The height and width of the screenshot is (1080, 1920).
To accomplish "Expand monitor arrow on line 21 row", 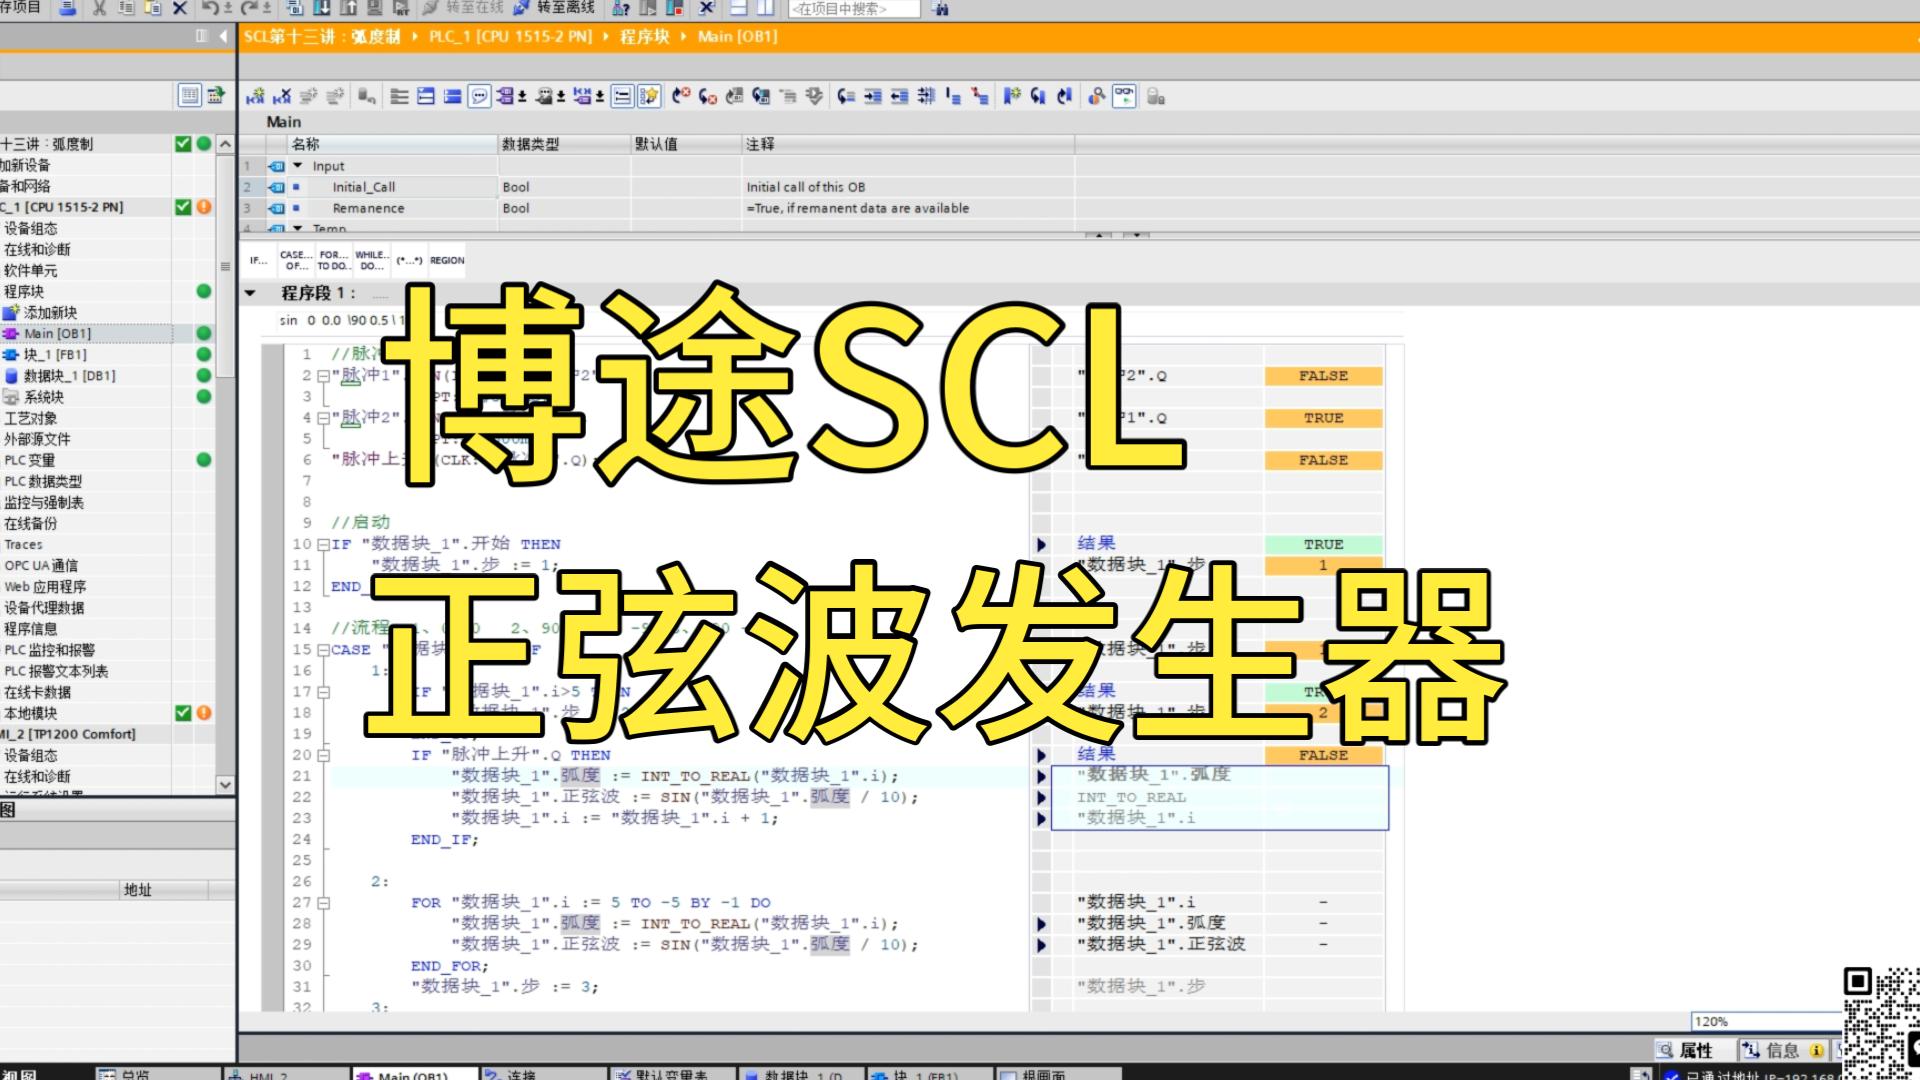I will [x=1041, y=777].
